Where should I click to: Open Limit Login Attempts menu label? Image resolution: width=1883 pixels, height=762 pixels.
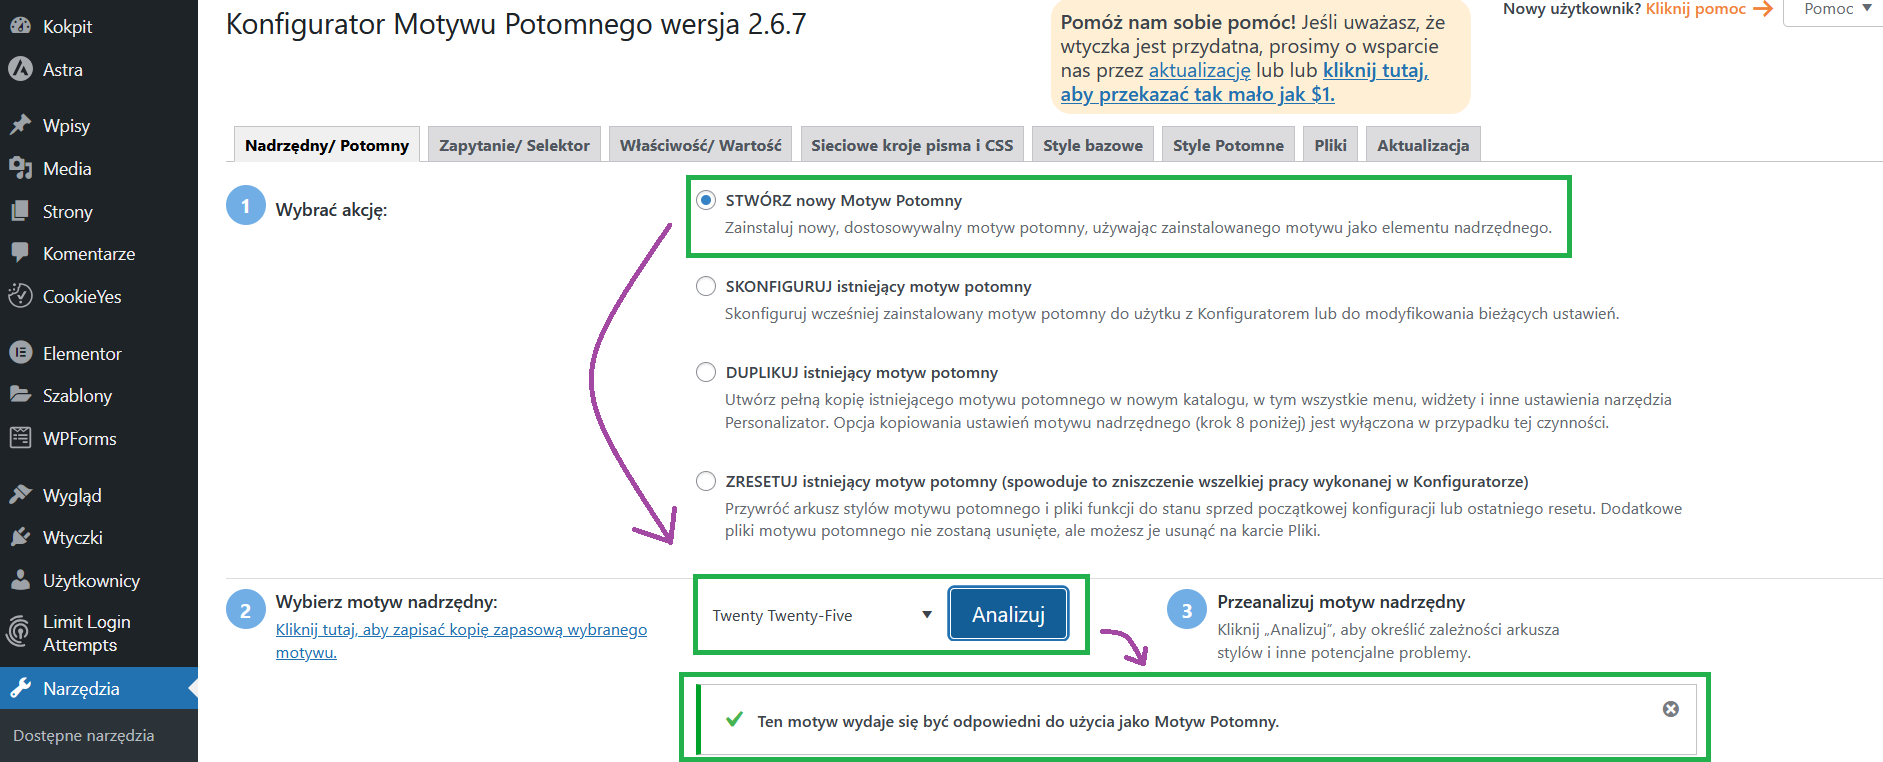87,633
